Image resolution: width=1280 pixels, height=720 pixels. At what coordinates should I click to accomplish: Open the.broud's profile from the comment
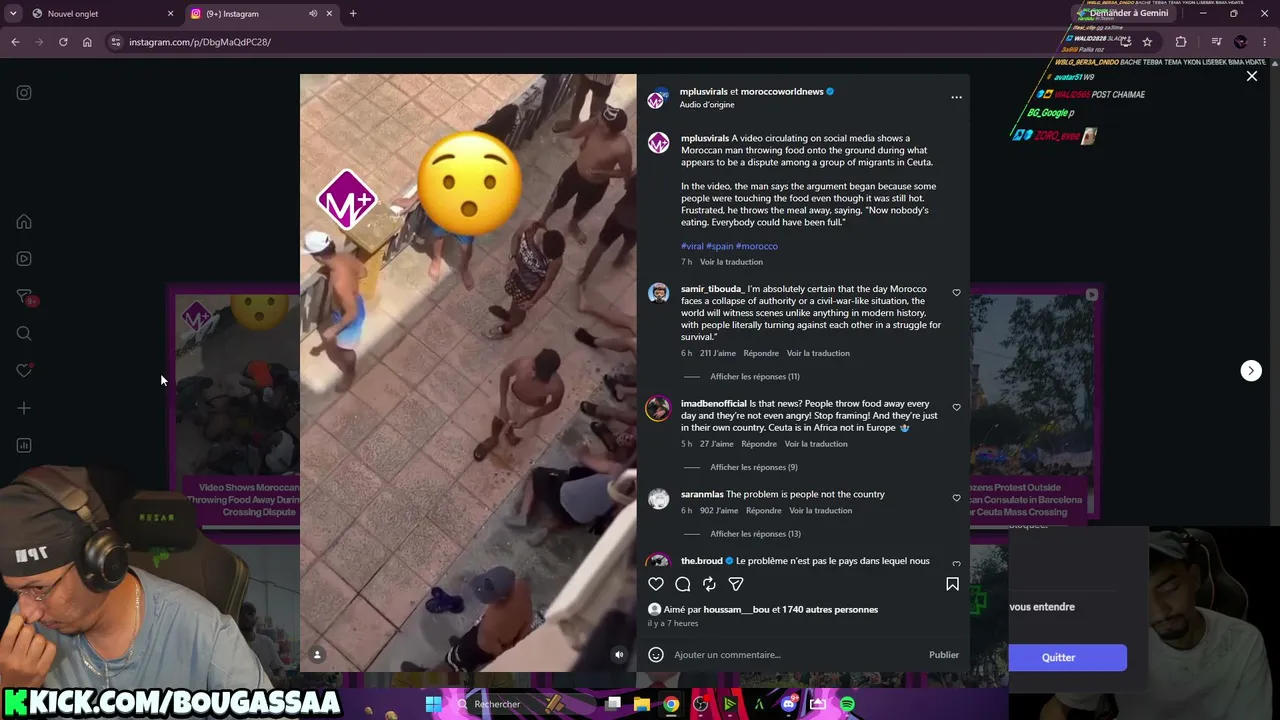[x=702, y=561]
